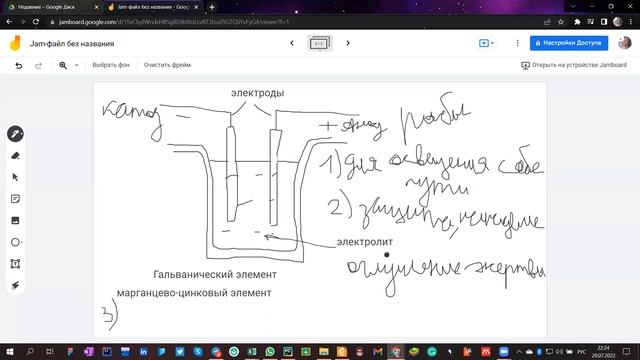Bookmark this page with the star
Image resolution: width=640 pixels, height=360 pixels.
pyautogui.click(x=561, y=22)
